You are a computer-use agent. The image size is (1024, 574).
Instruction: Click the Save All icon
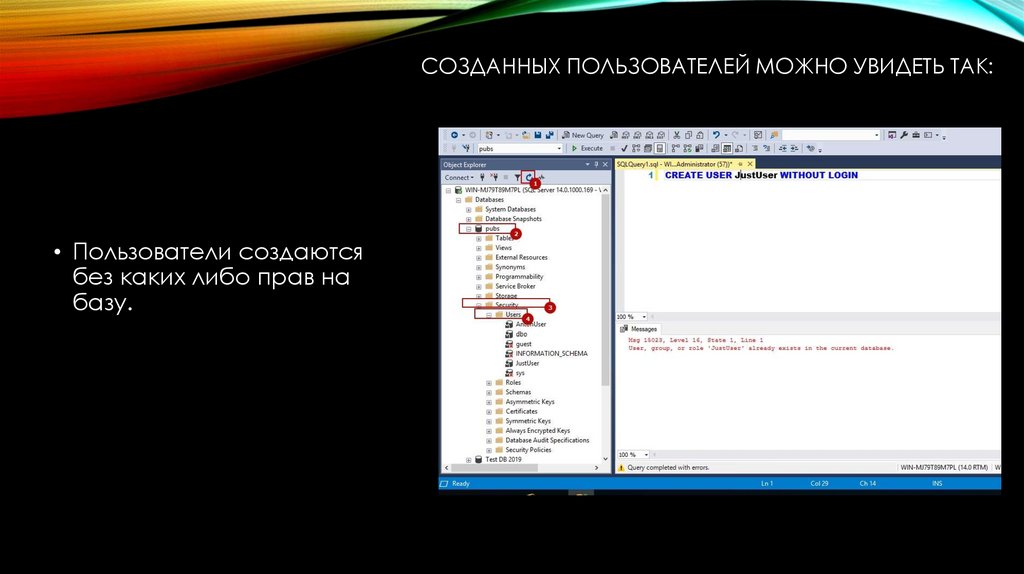click(549, 135)
